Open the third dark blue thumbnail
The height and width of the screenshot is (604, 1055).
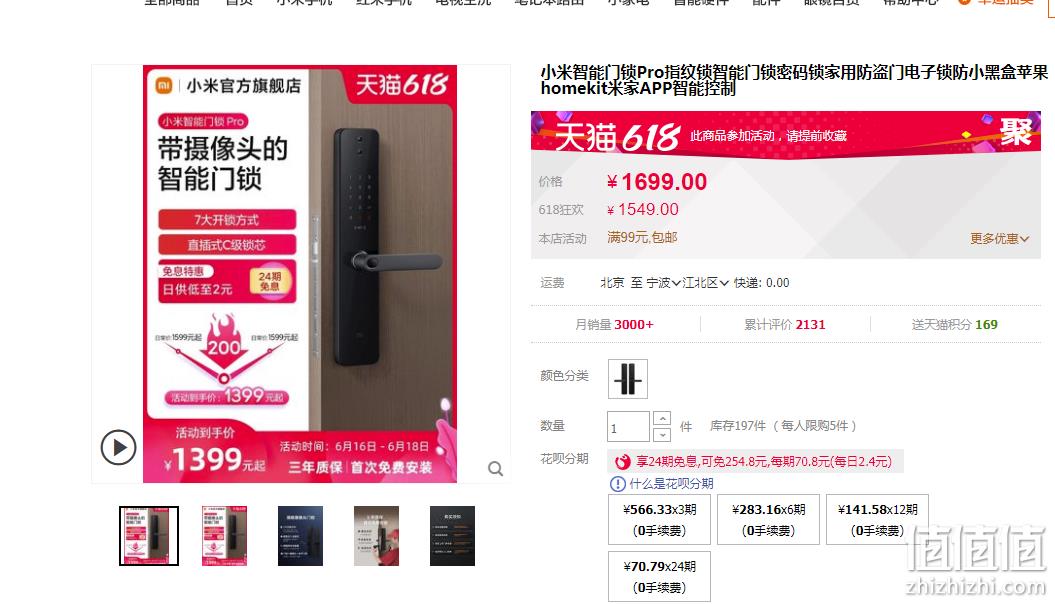coord(300,536)
